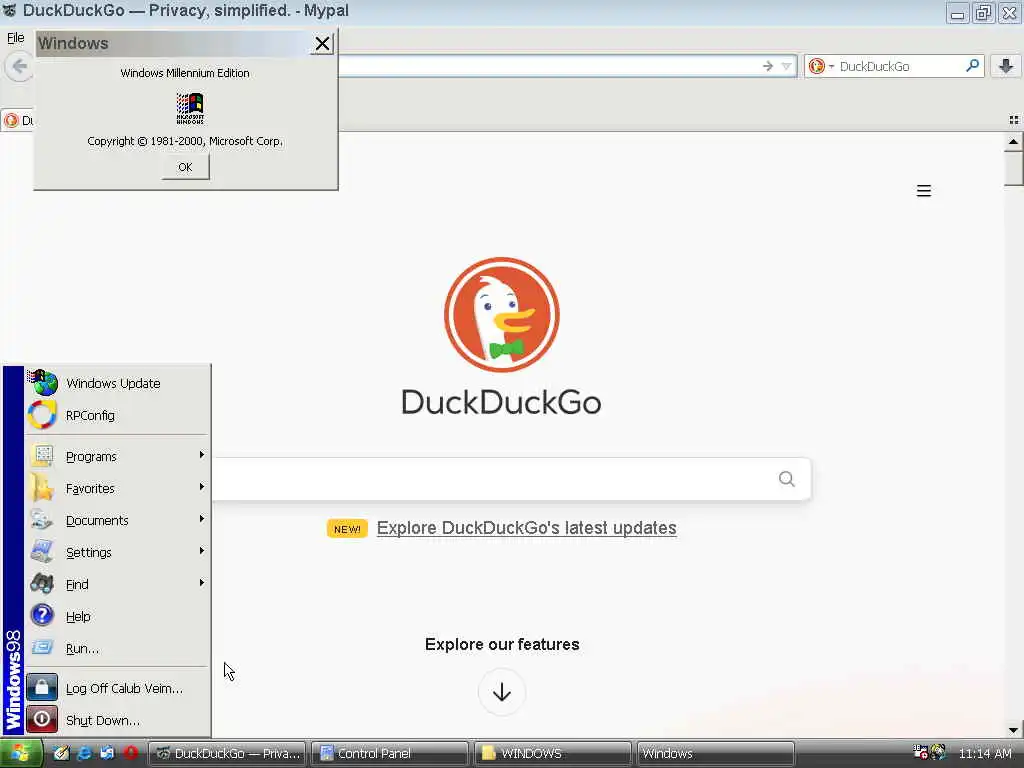Image resolution: width=1024 pixels, height=768 pixels.
Task: Open the Programs submenu
Action: pyautogui.click(x=118, y=456)
